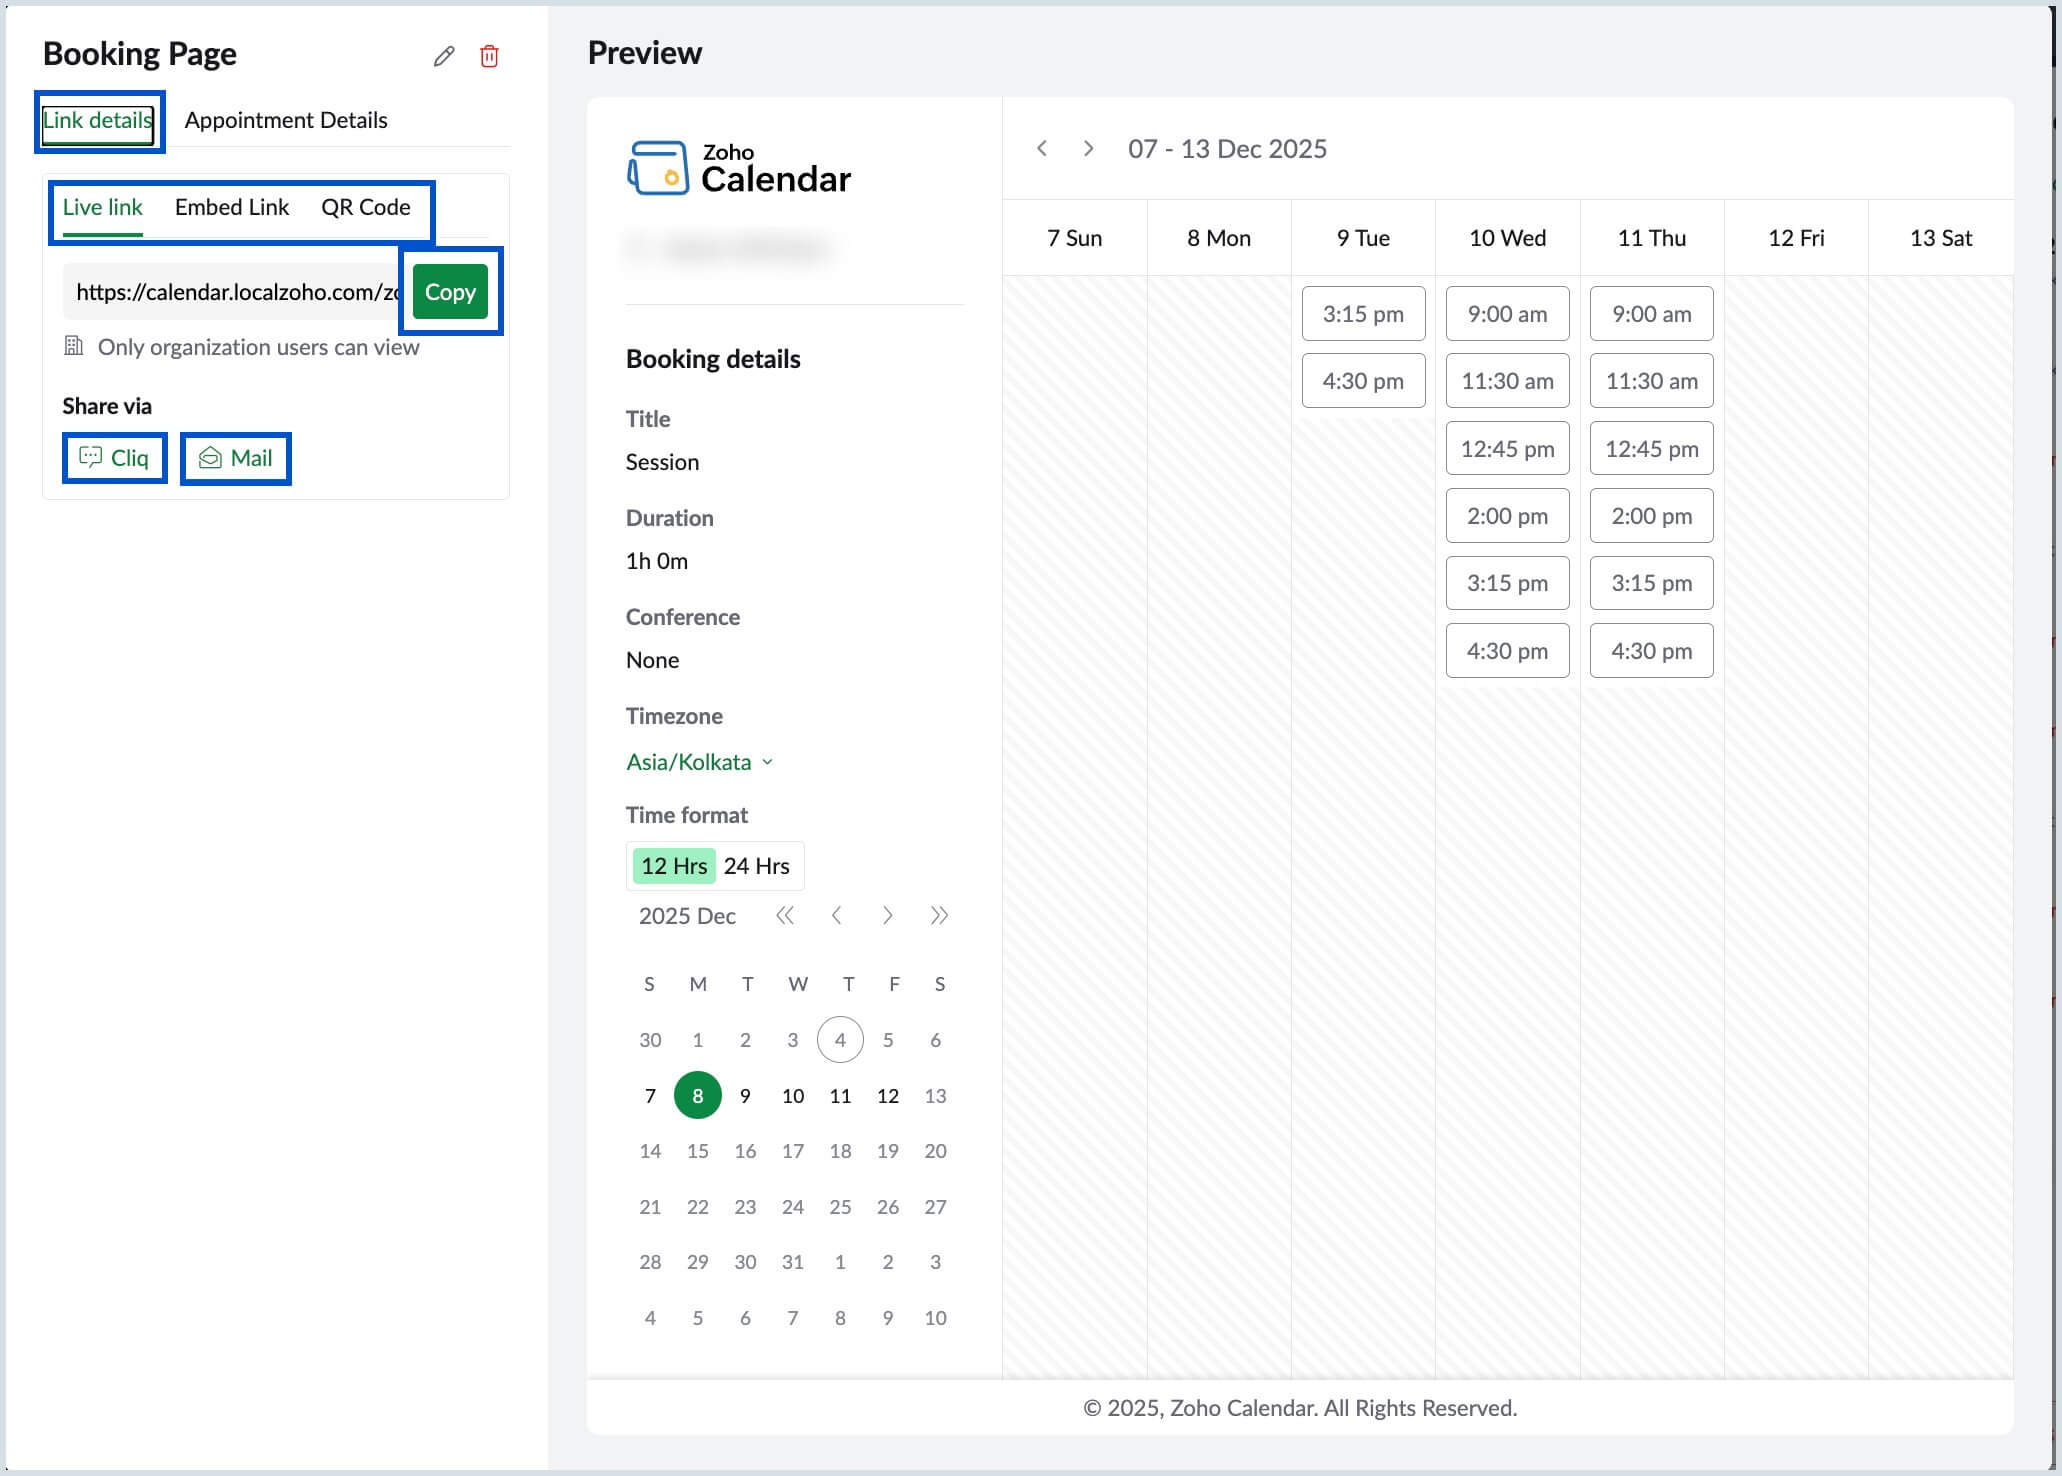
Task: Share the link via Cliq
Action: point(114,458)
